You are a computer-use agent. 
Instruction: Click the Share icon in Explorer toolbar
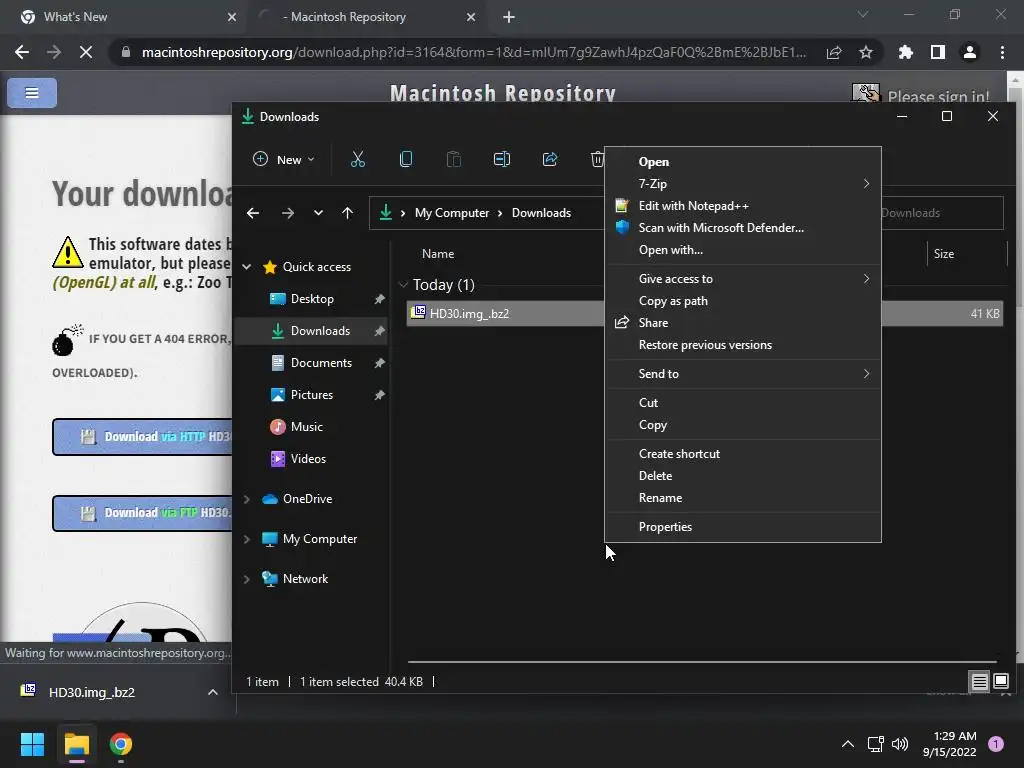click(x=550, y=159)
